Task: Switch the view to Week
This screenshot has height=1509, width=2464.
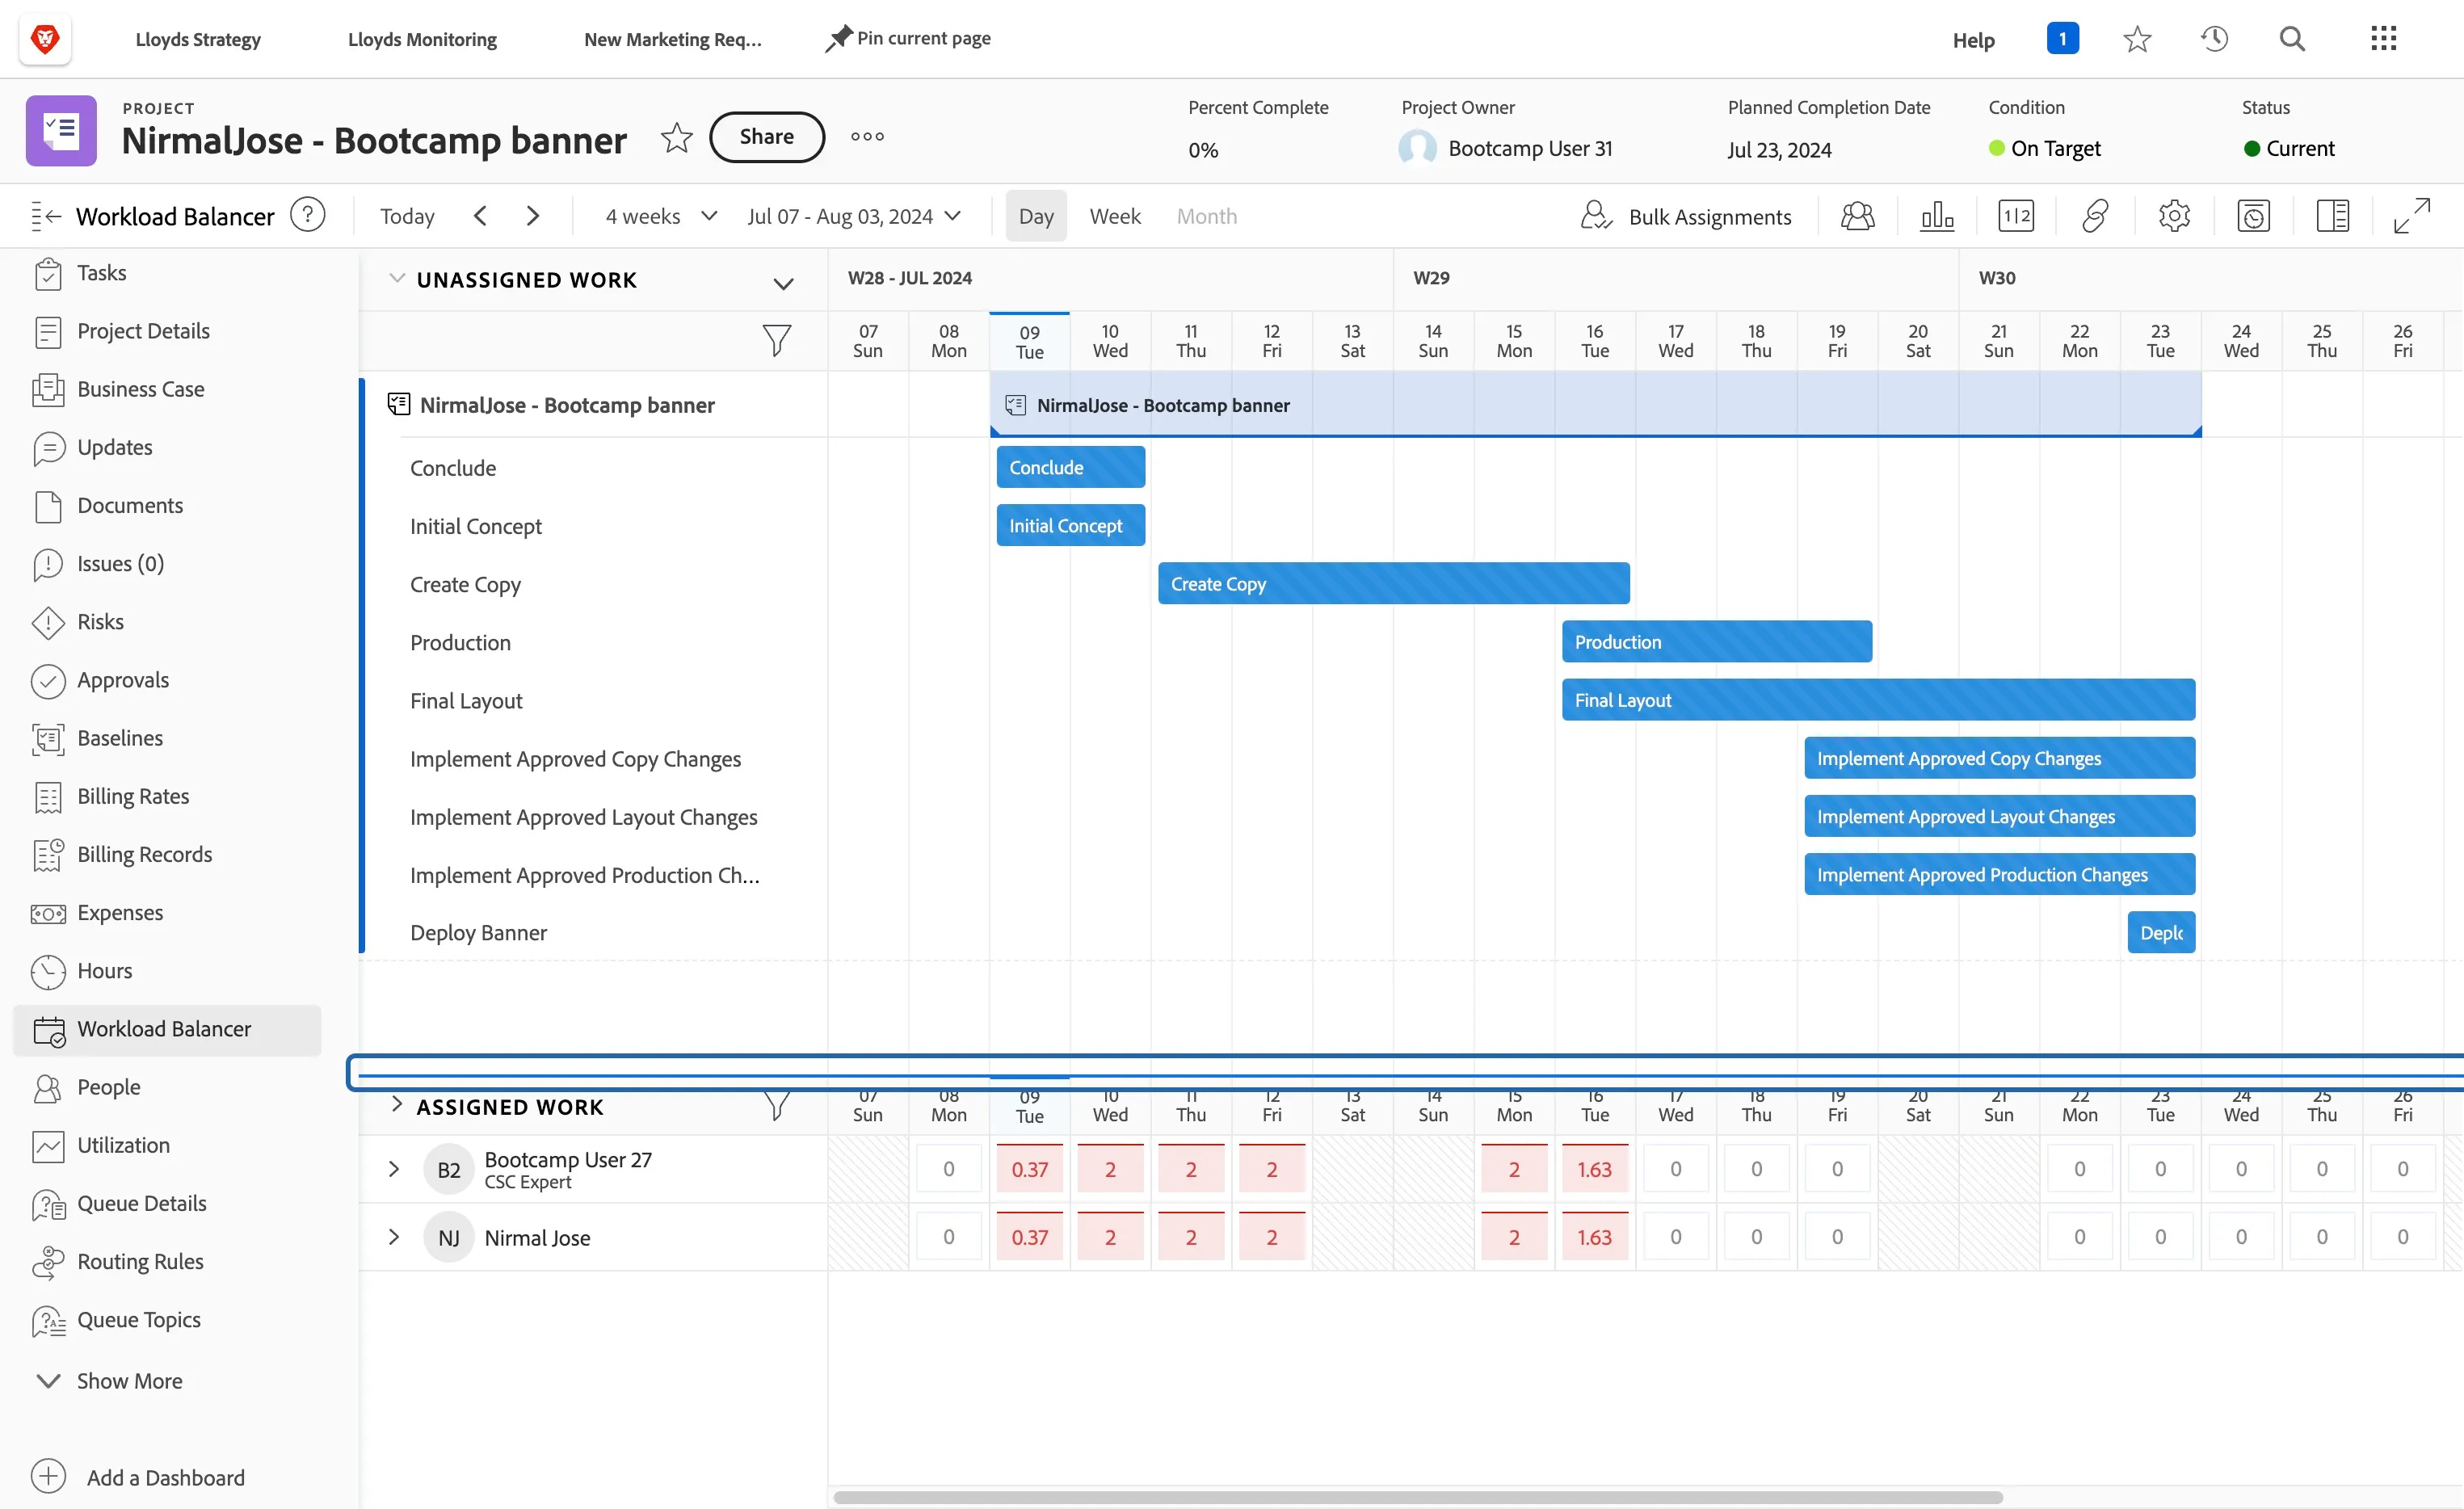Action: pyautogui.click(x=1115, y=216)
